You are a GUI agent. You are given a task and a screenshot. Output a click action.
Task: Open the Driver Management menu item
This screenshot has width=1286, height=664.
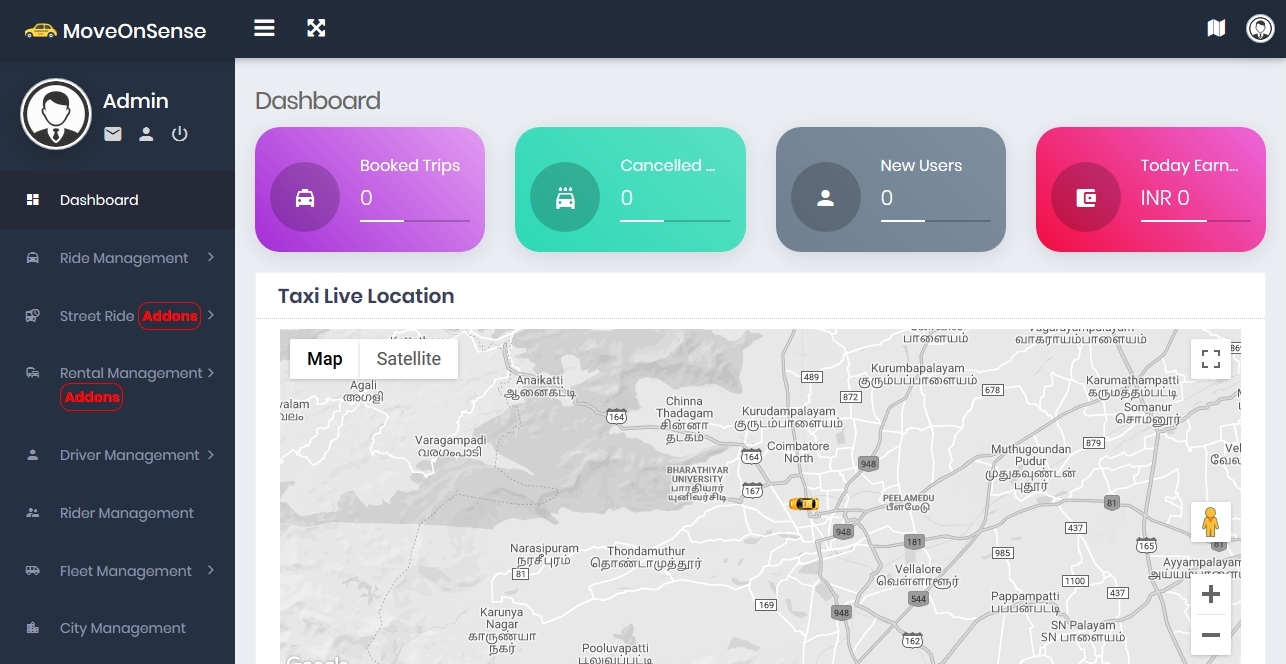pyautogui.click(x=117, y=455)
